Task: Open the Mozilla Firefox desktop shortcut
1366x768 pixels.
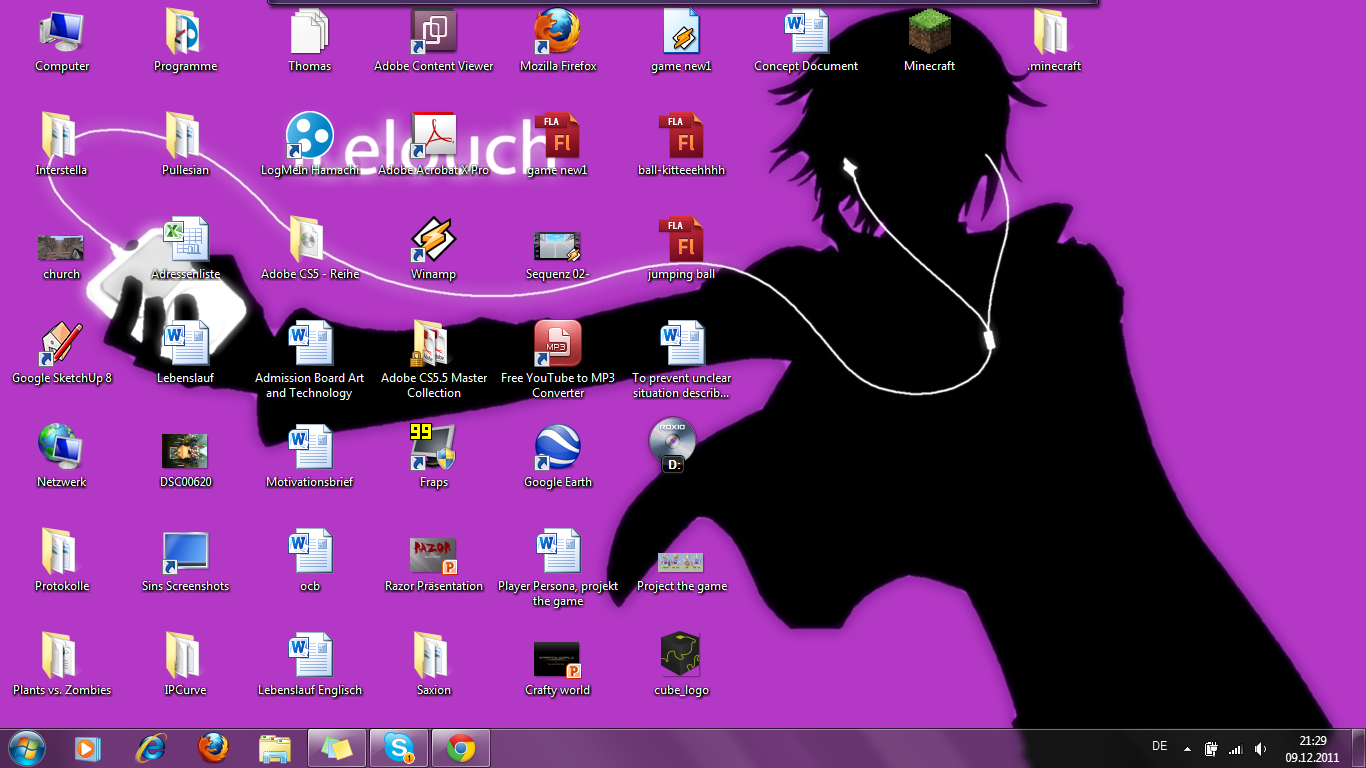Action: [557, 33]
